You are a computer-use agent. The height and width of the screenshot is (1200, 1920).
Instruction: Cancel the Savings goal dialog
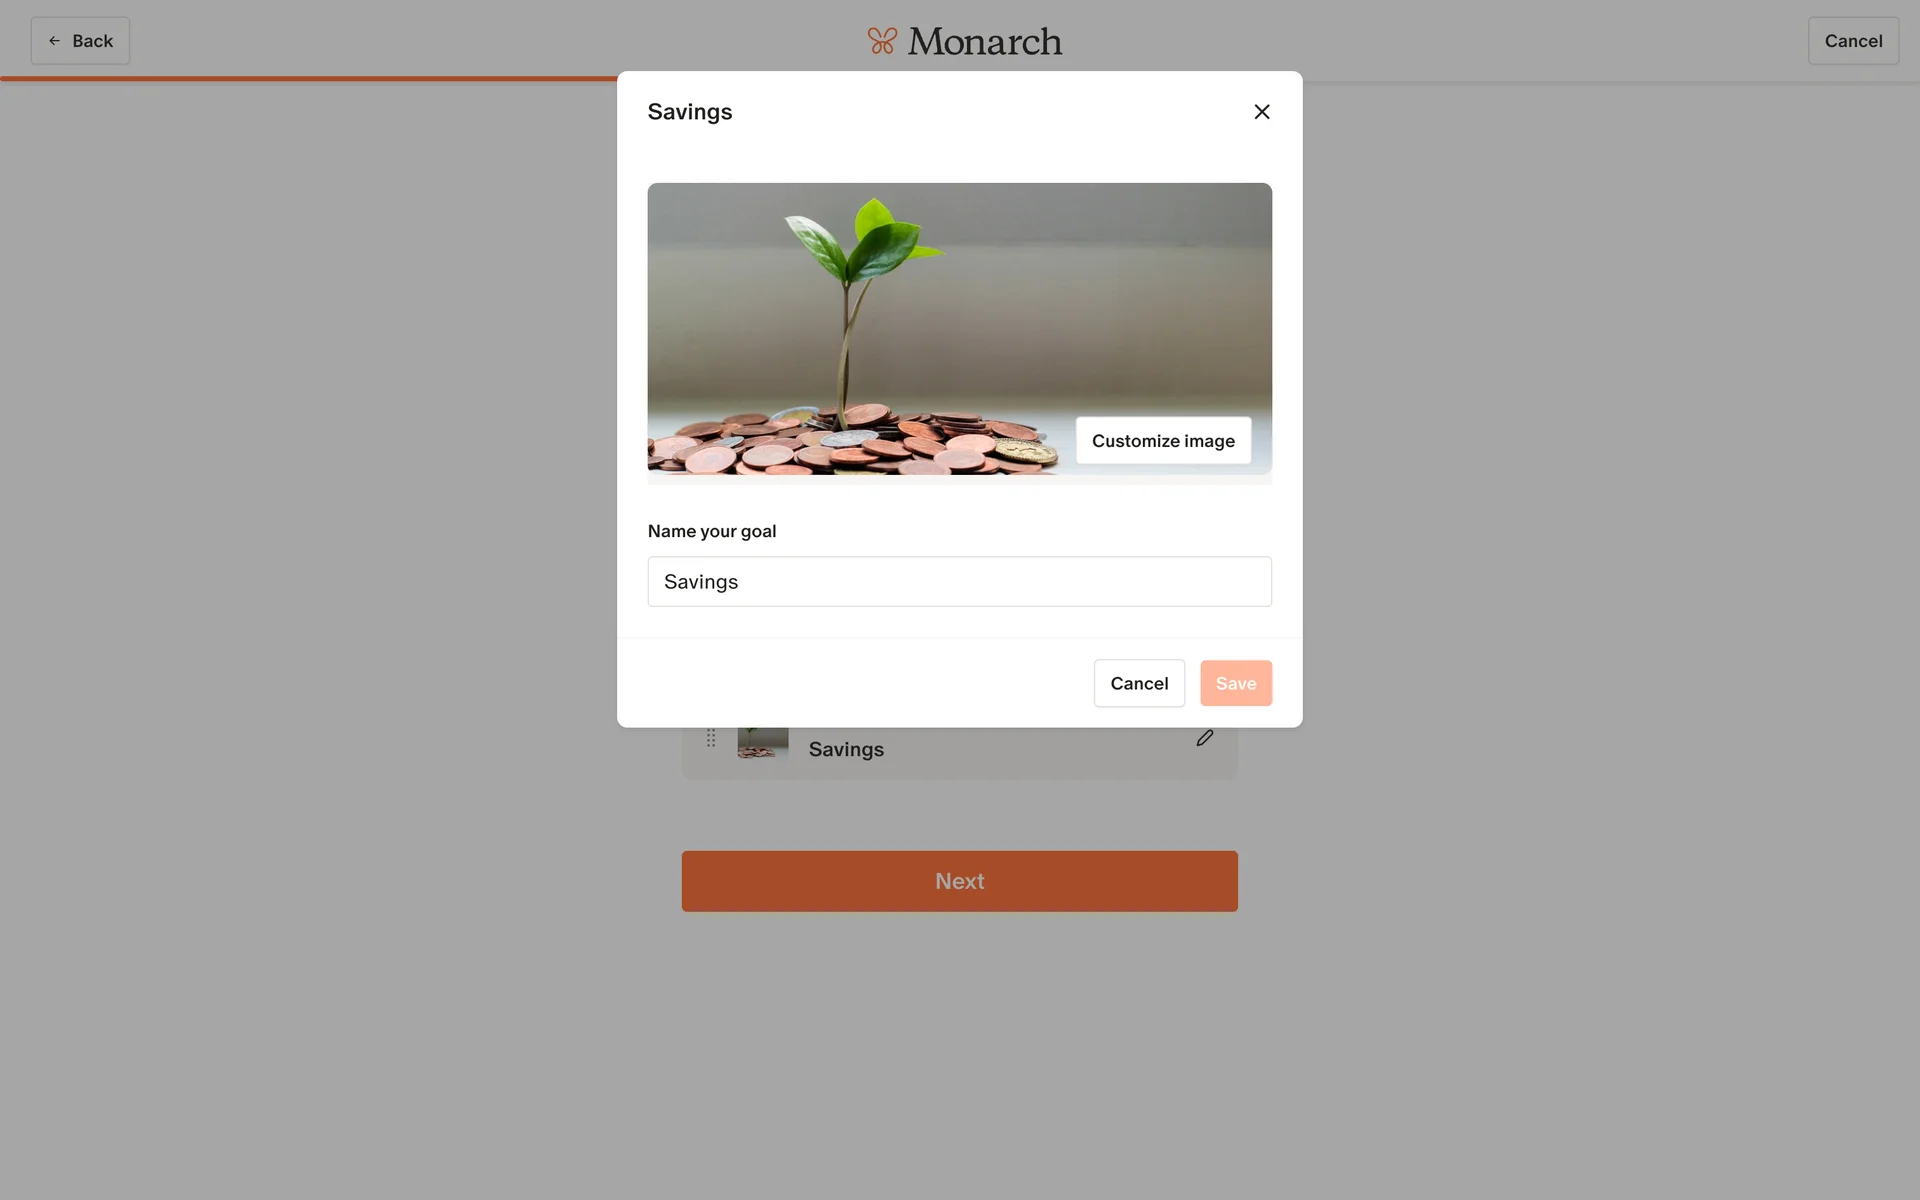coord(1139,683)
